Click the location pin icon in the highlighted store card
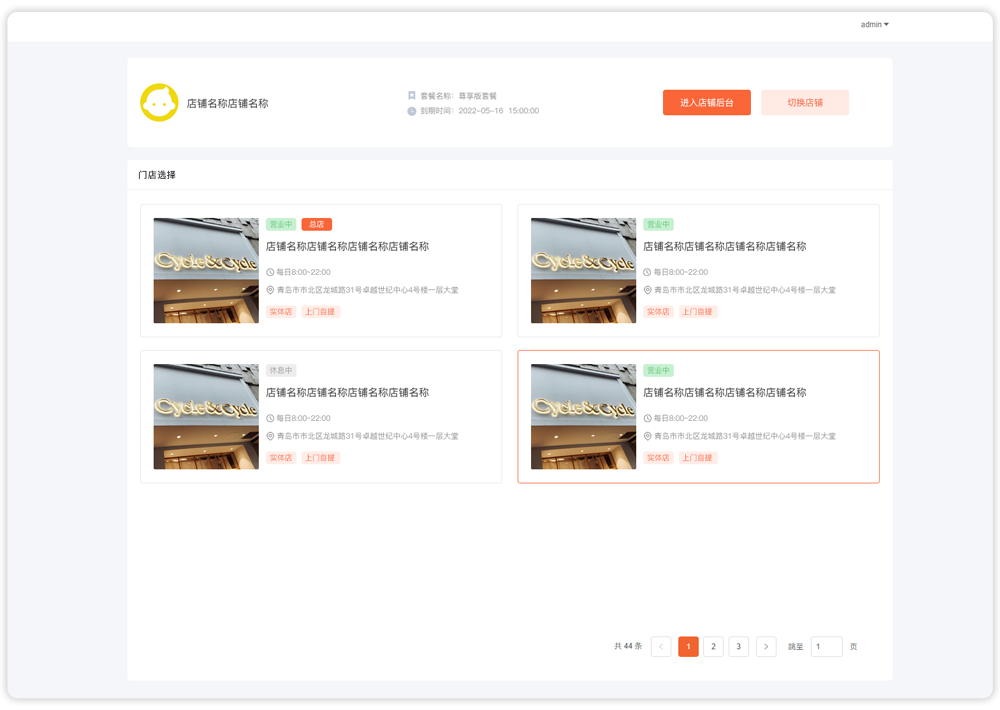This screenshot has width=1000, height=710. pos(647,436)
